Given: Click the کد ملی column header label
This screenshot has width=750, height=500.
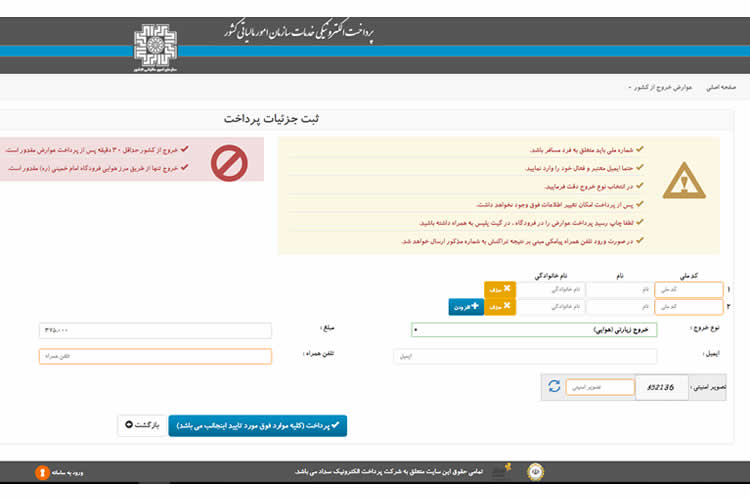Looking at the screenshot, I should [x=688, y=276].
